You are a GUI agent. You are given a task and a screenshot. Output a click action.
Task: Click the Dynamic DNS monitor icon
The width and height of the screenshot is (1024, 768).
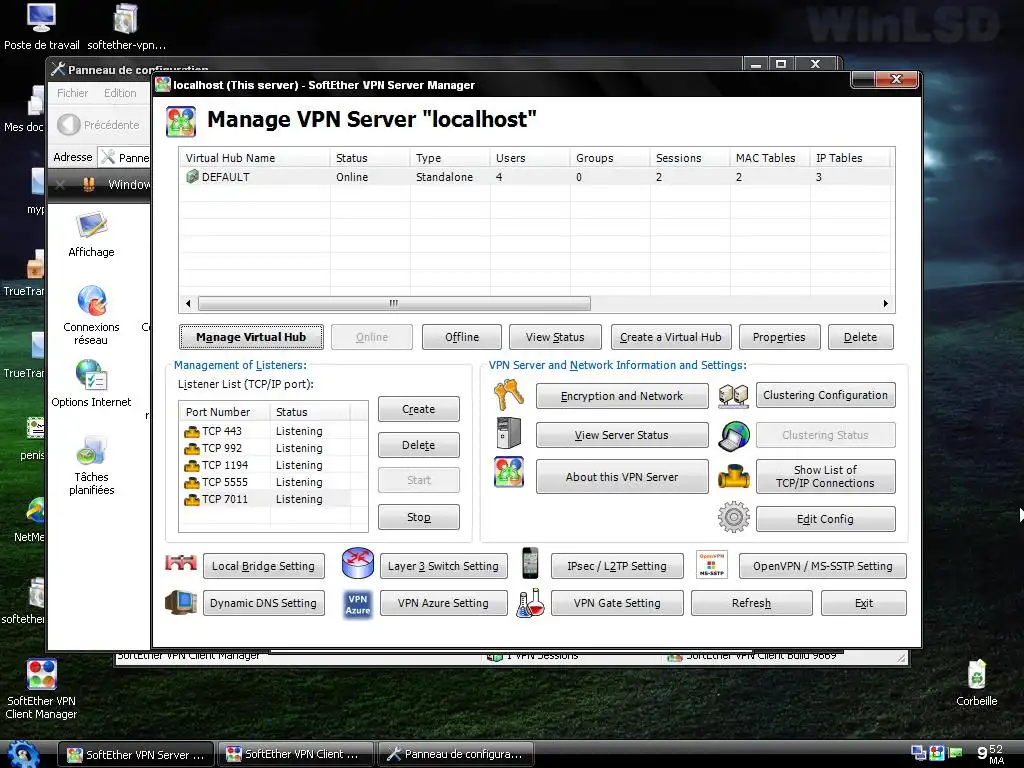click(x=181, y=603)
